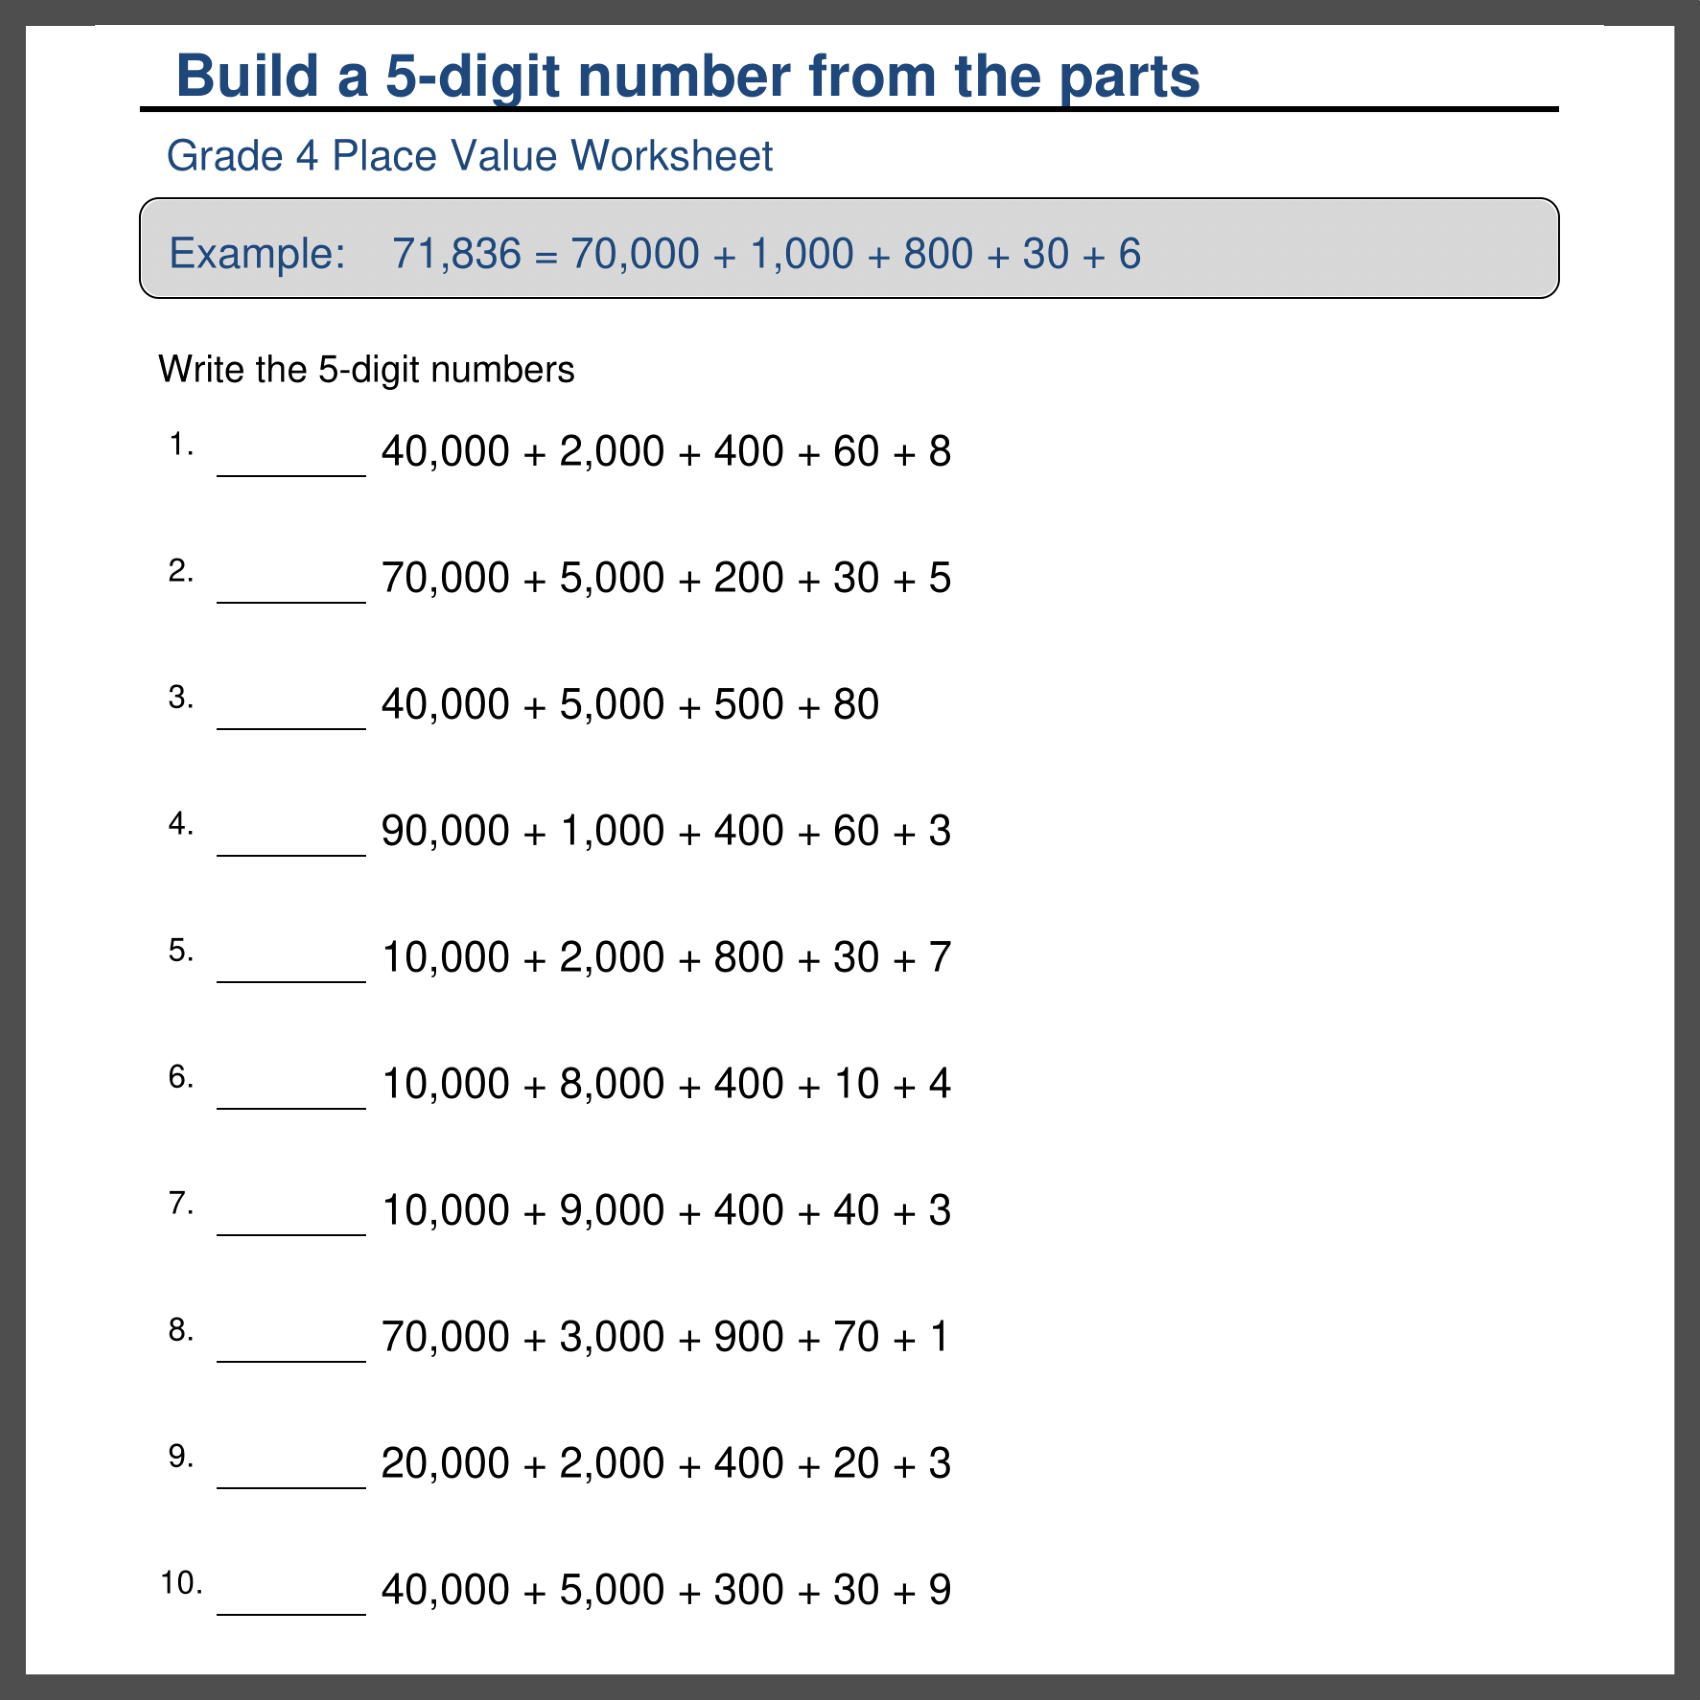
Task: Click the expression 70,000 + 3,000 + 900 + 70 + 1
Action: 665,1337
